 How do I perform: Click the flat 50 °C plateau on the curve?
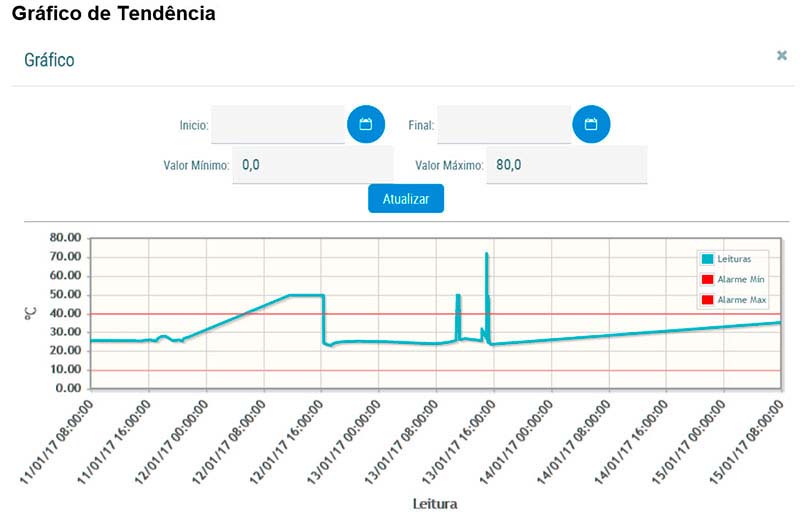pos(305,295)
